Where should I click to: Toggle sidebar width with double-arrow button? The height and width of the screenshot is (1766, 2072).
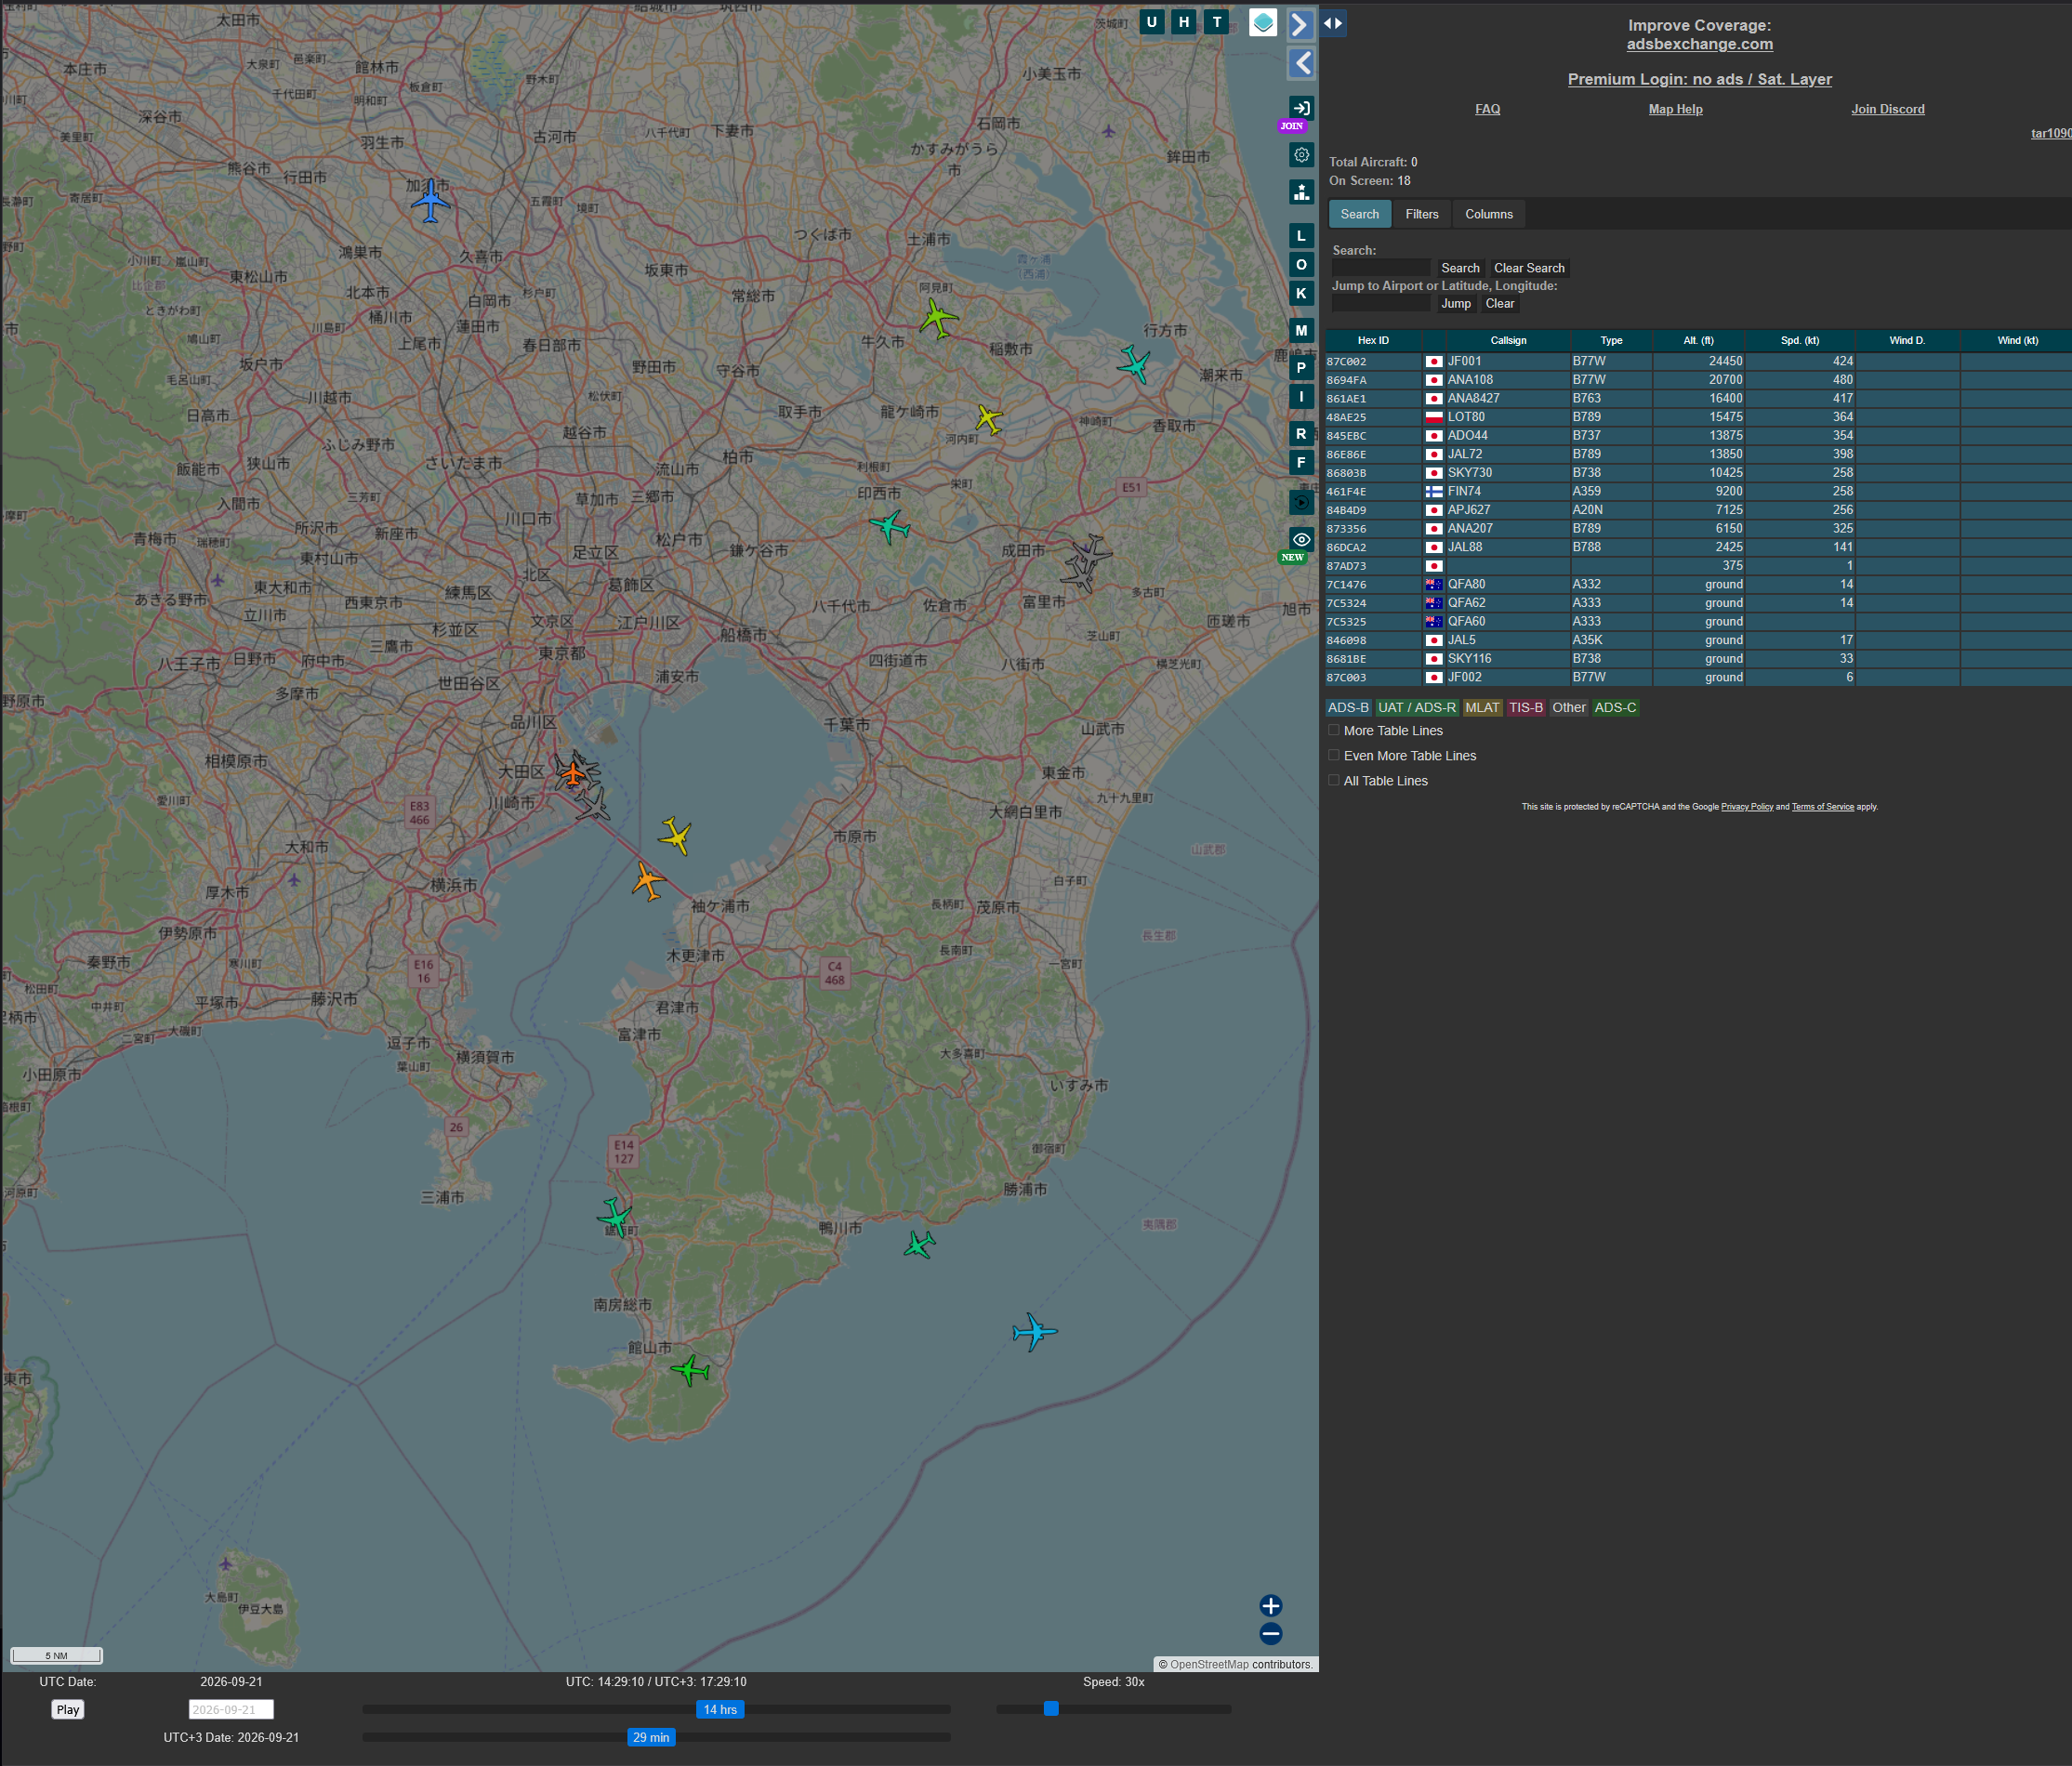pos(1333,23)
